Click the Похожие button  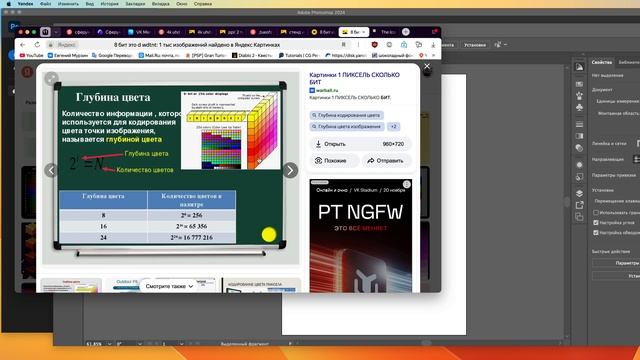click(x=335, y=161)
